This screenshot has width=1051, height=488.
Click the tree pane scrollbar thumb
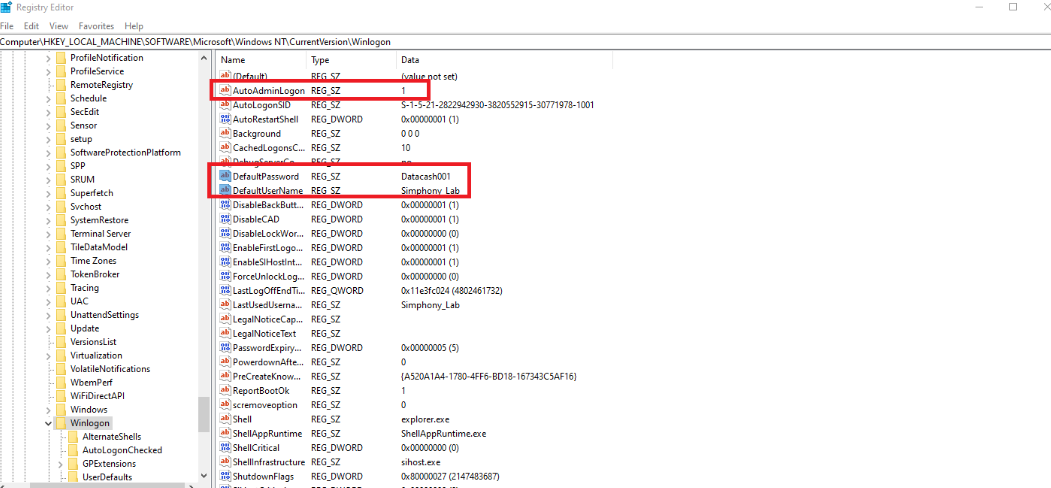pos(204,414)
